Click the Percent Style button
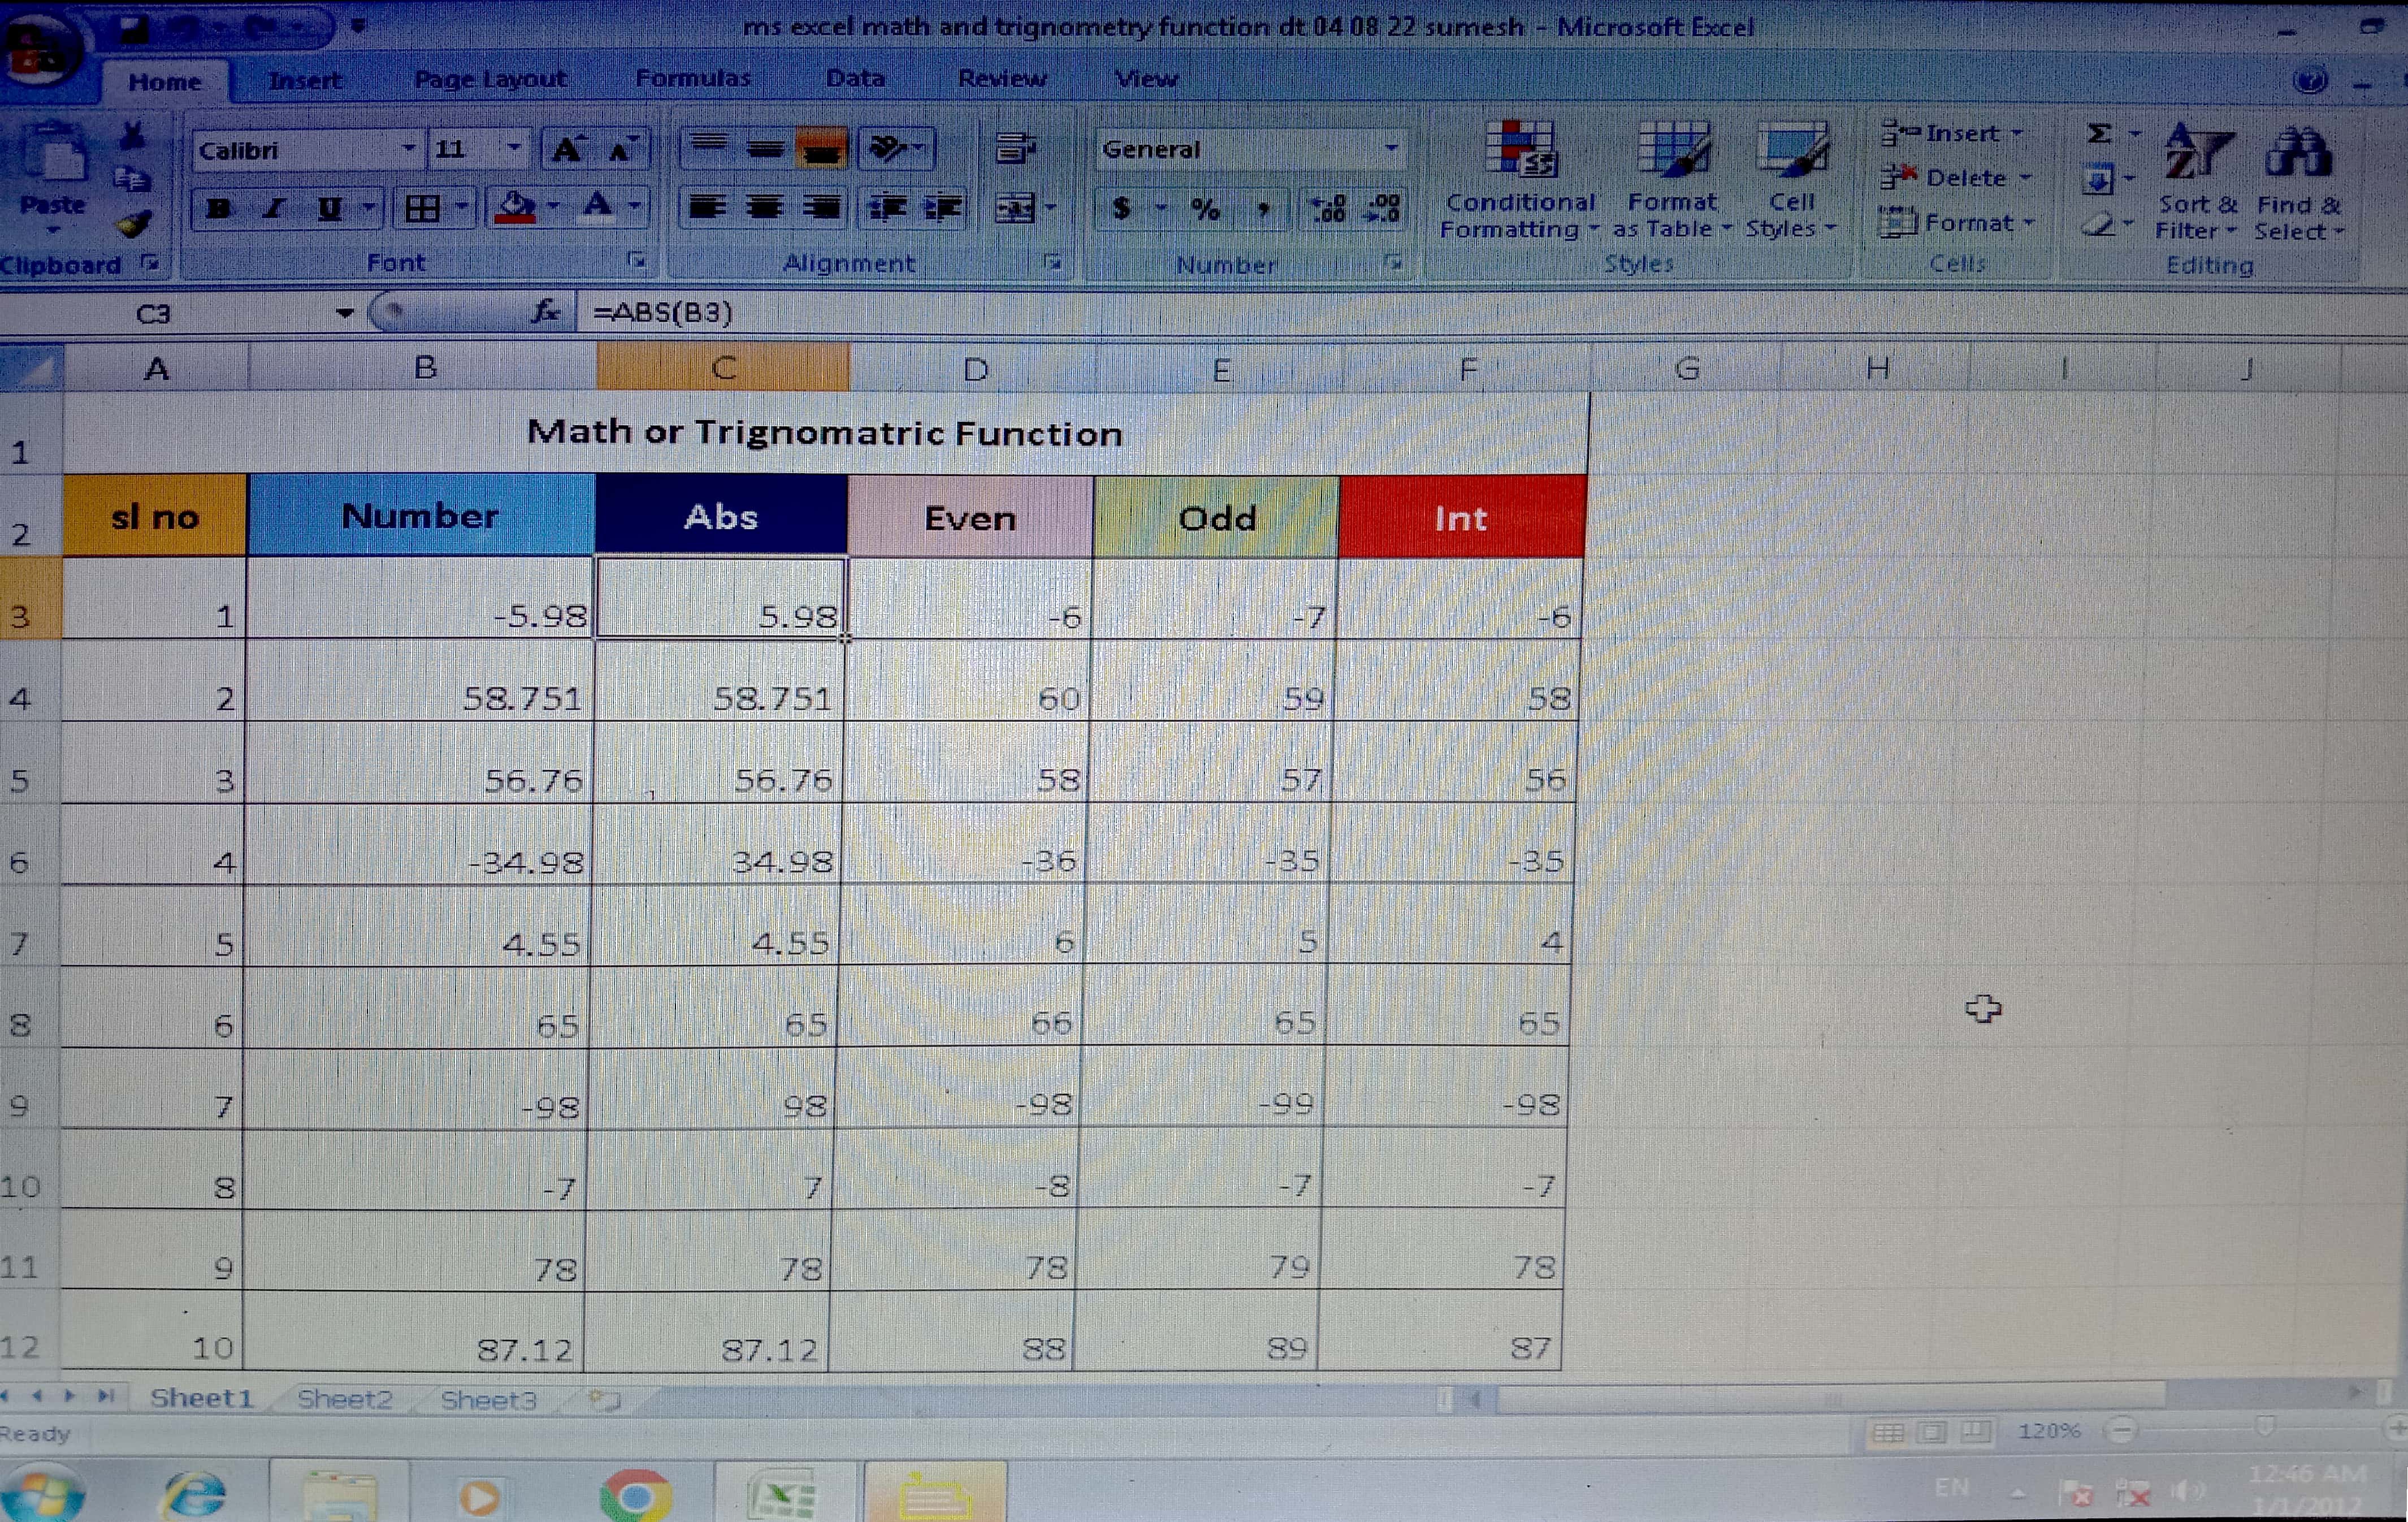The image size is (2408, 1522). coord(1205,209)
